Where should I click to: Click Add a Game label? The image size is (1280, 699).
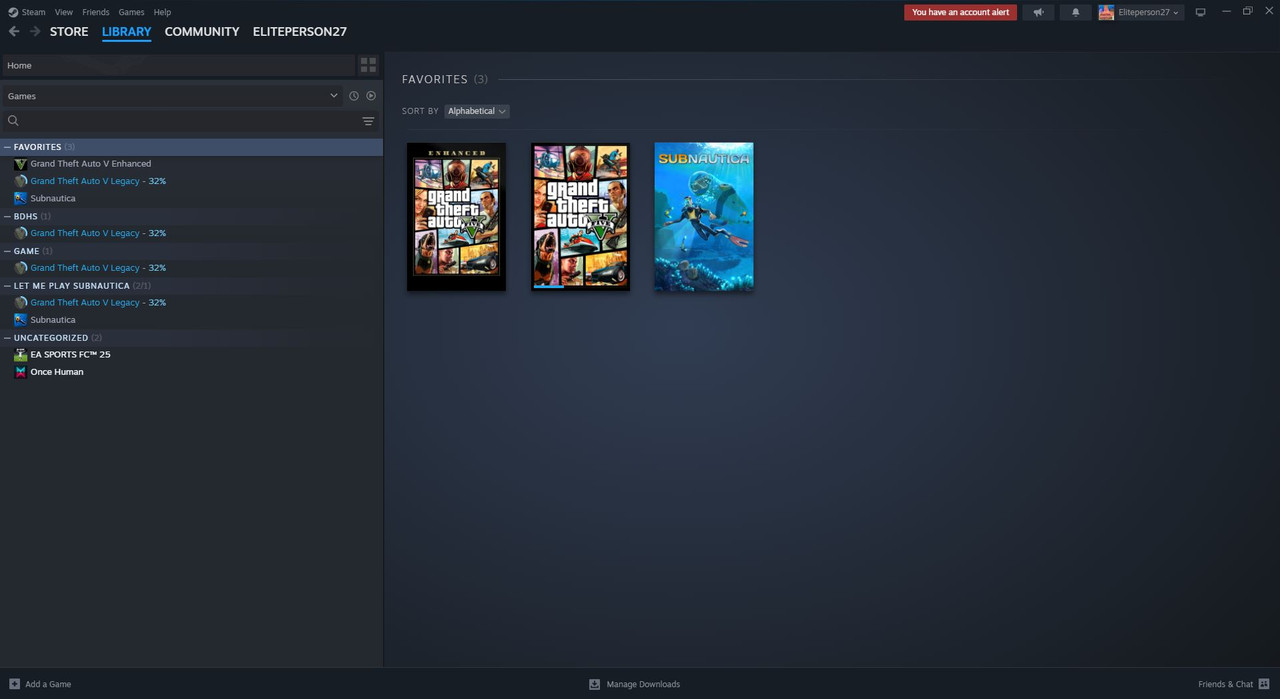pos(48,684)
